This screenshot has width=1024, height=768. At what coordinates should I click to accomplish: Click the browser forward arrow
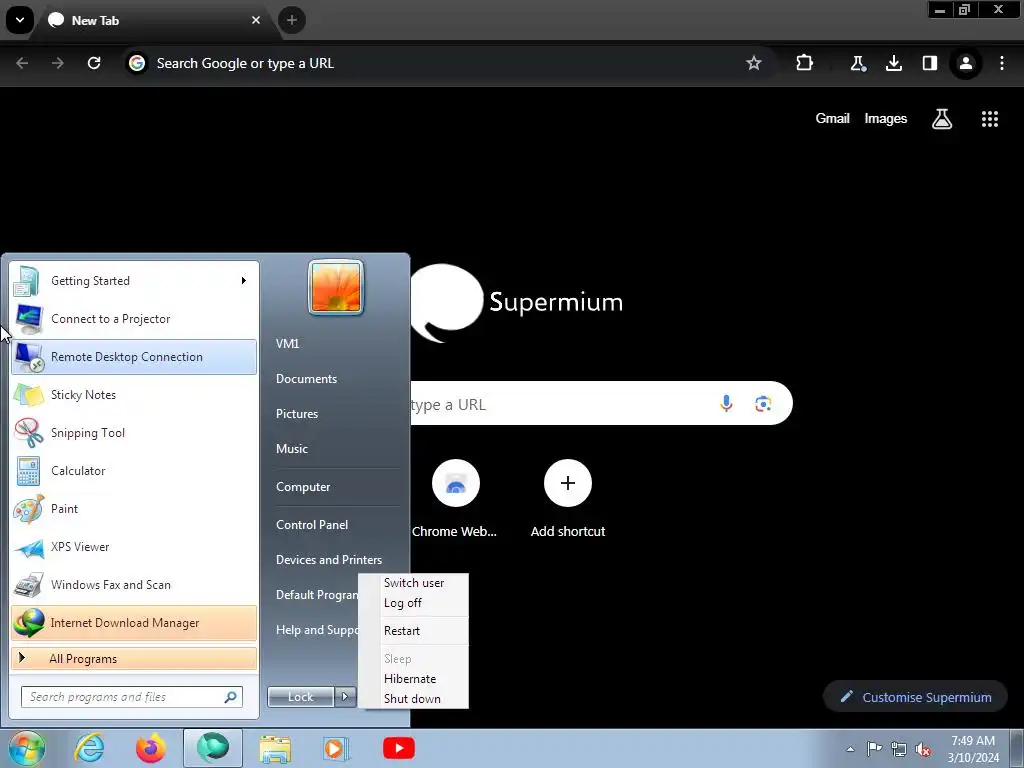[57, 63]
